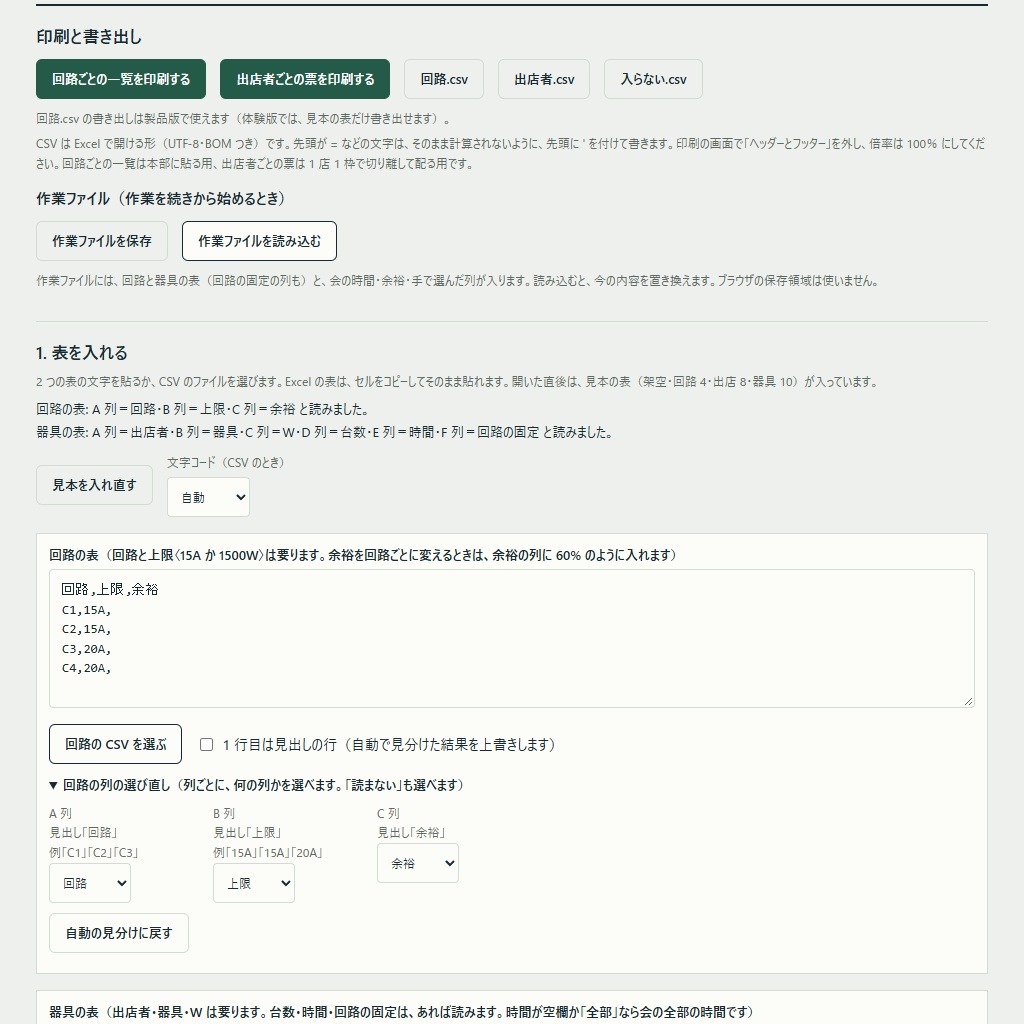Screen dimensions: 1024x1024
Task: Click the line starting 回路の表: A 列＝回路
Action: pyautogui.click(x=202, y=409)
